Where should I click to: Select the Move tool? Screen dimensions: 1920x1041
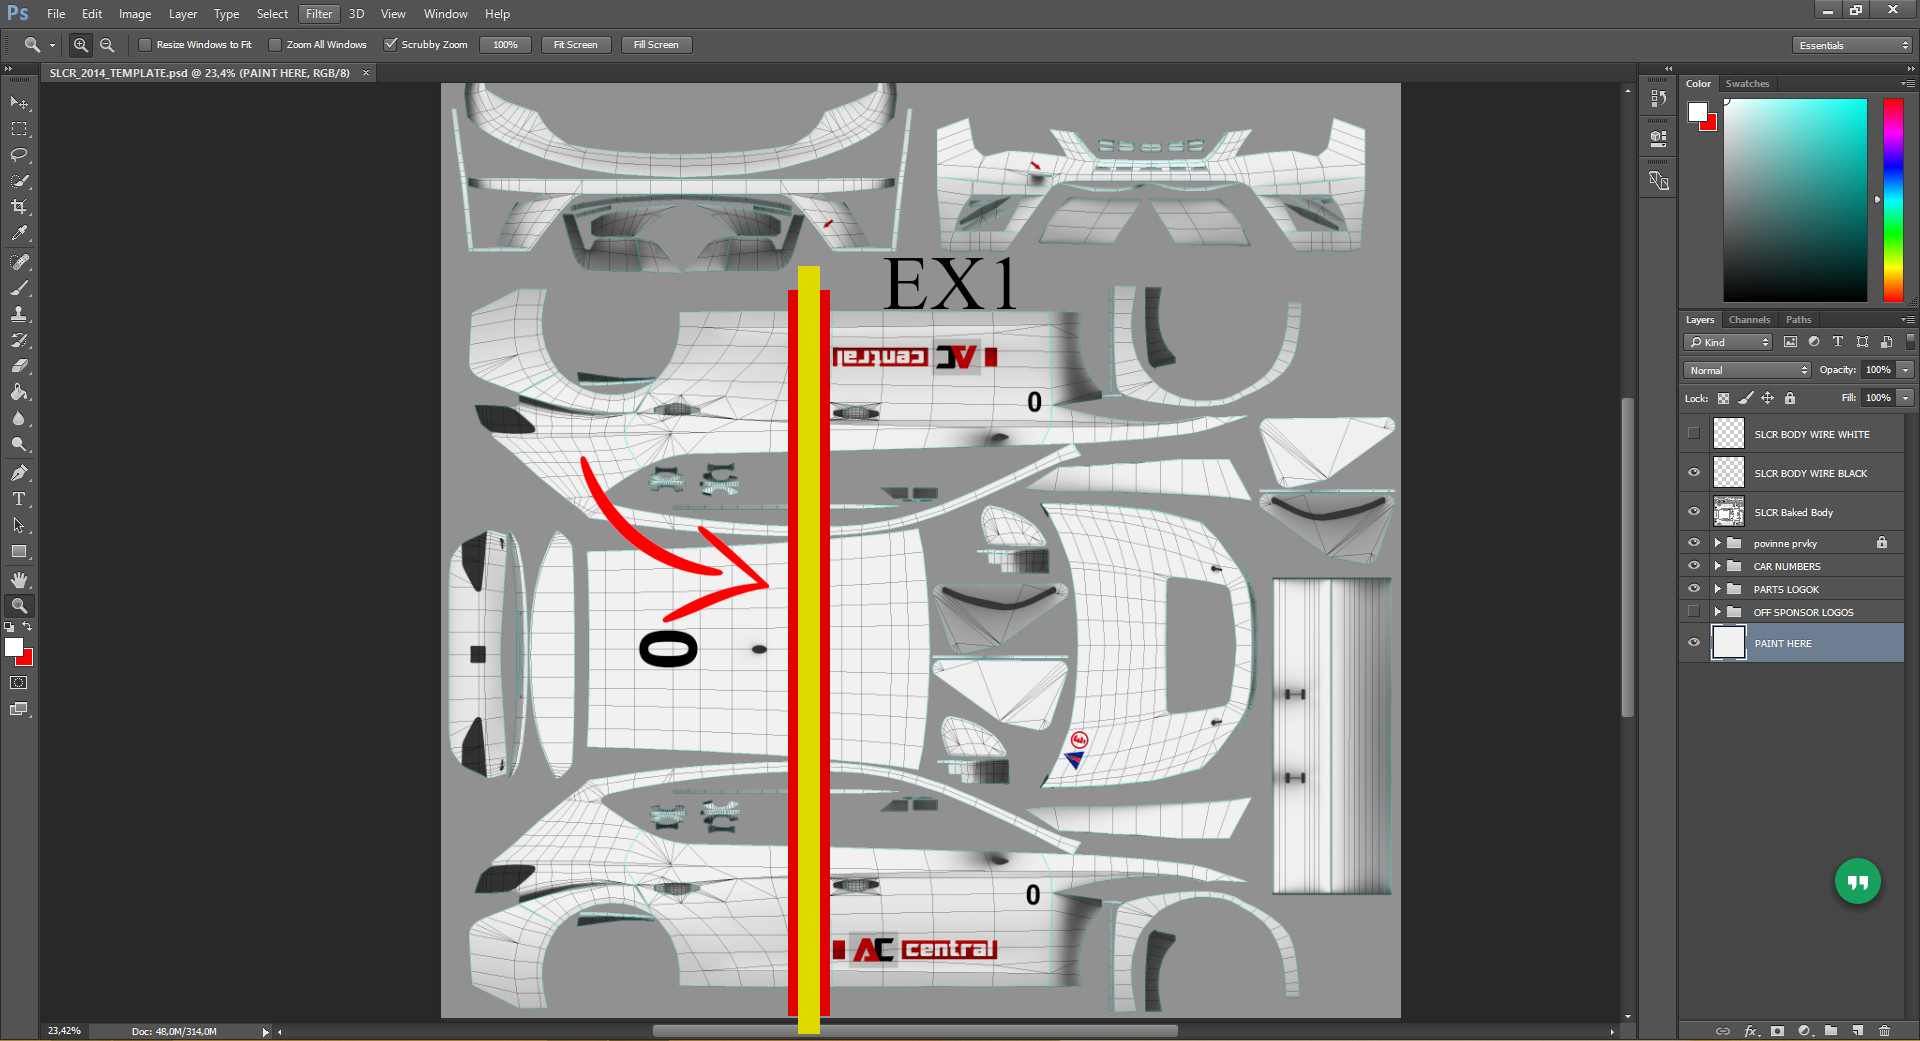point(19,103)
